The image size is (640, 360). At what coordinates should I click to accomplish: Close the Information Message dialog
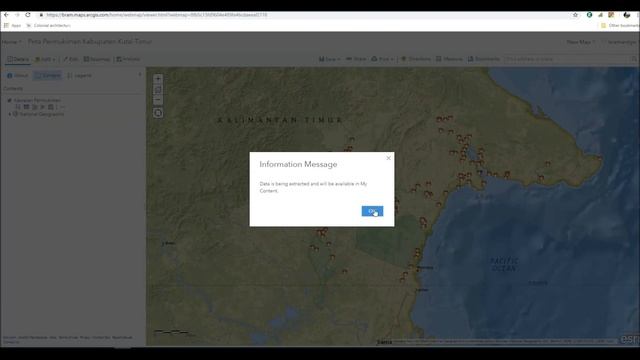[x=389, y=158]
